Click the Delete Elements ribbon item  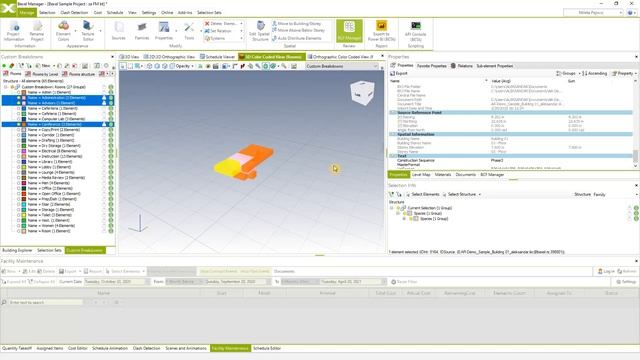pos(223,24)
